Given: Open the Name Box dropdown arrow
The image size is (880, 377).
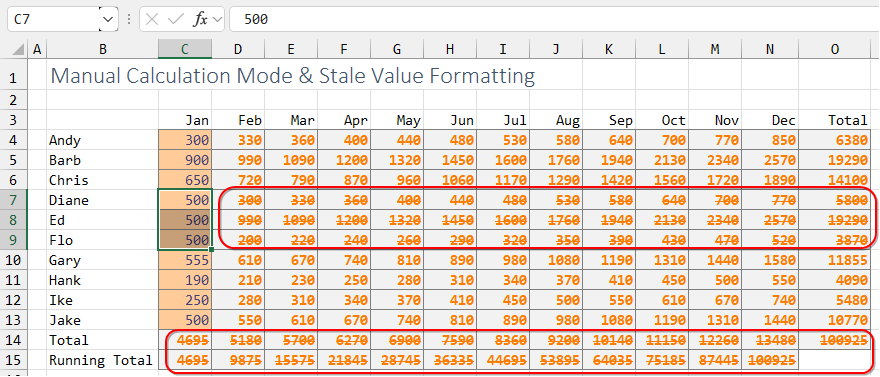Looking at the screenshot, I should (x=108, y=20).
